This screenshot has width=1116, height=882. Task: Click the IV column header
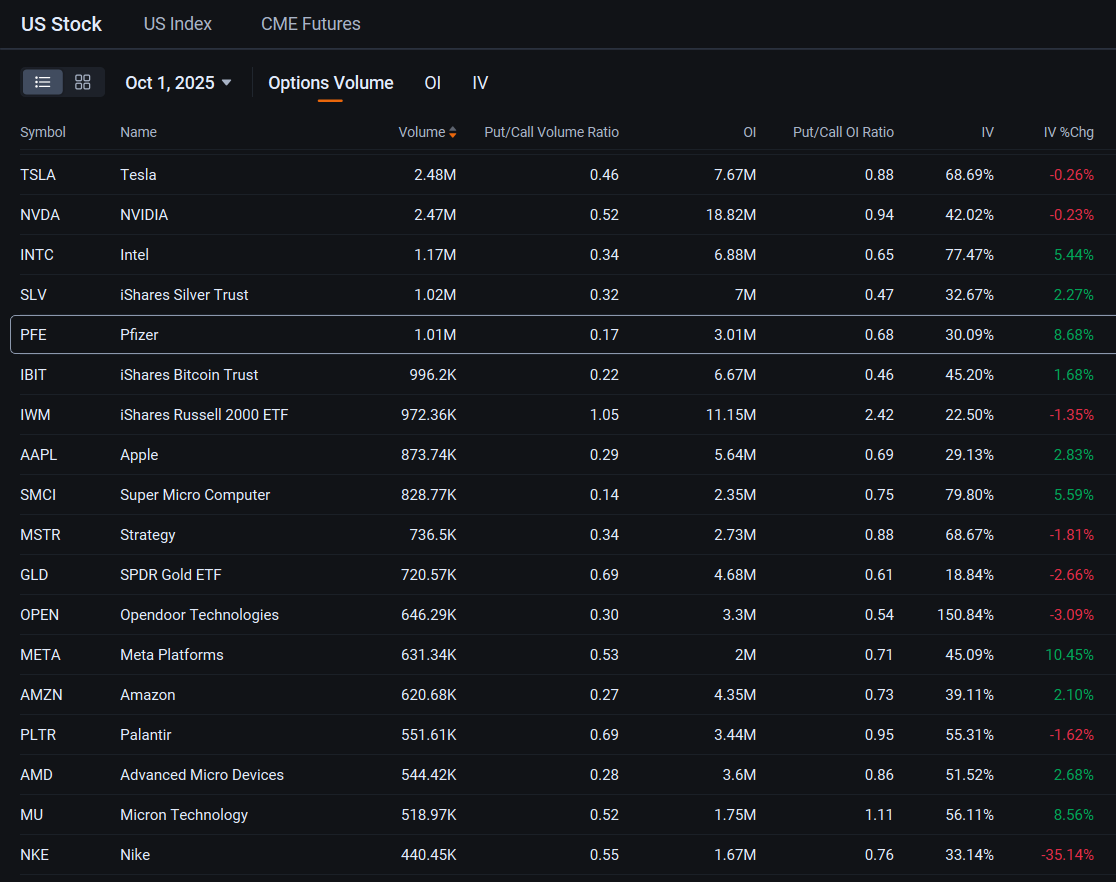987,132
